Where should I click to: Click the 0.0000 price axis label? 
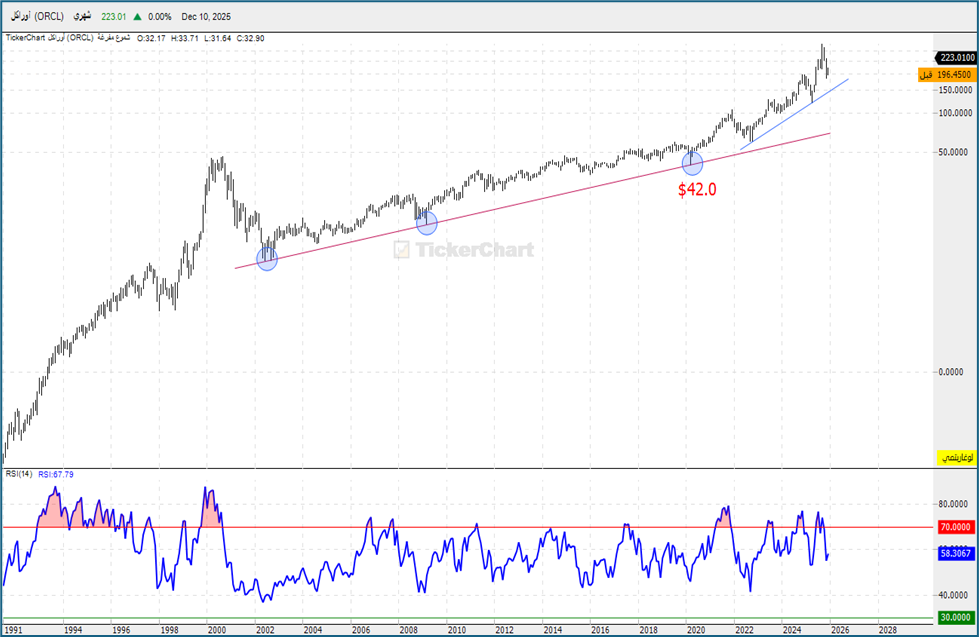pos(952,372)
